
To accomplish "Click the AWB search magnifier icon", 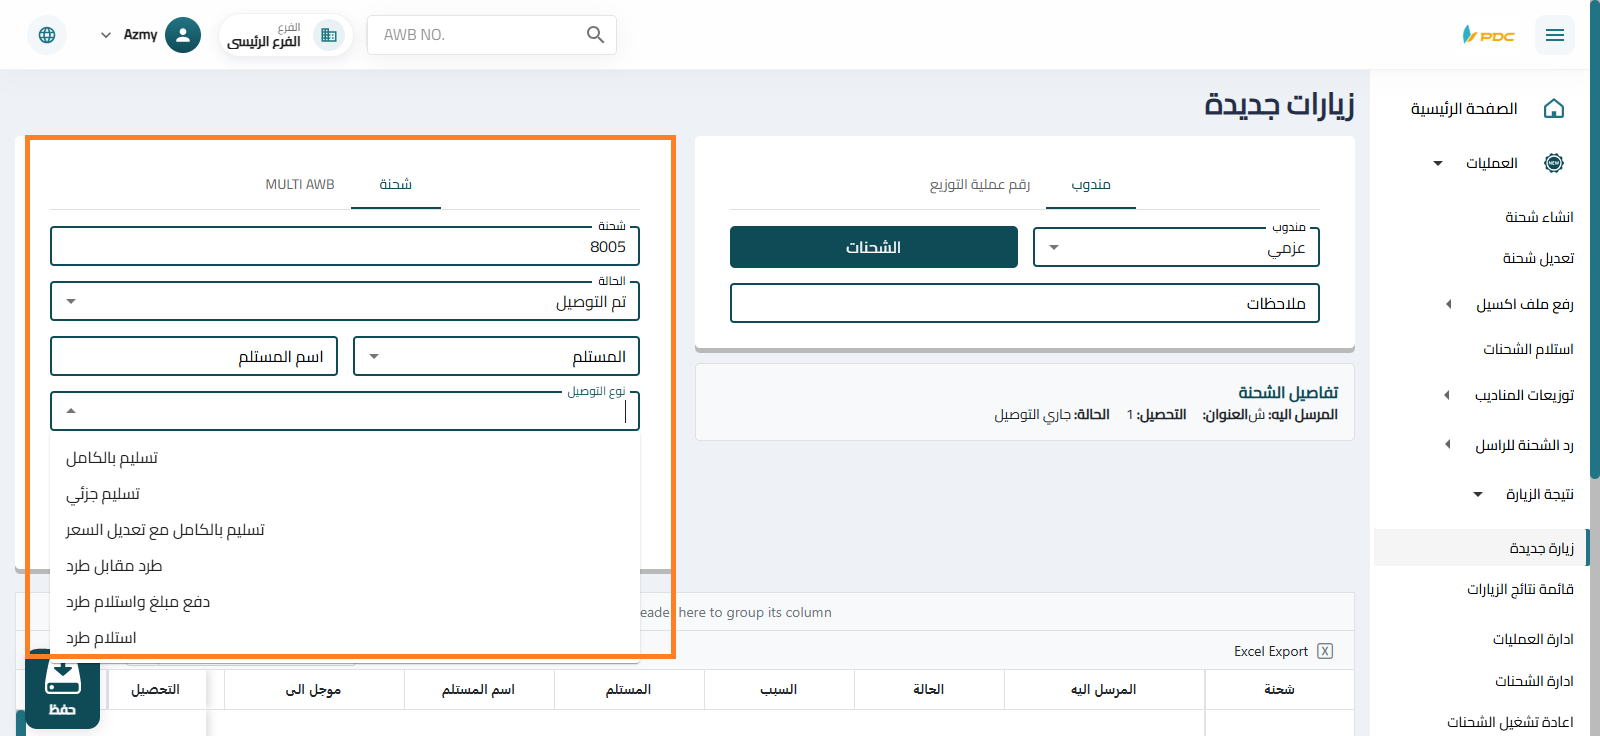I will click(595, 35).
